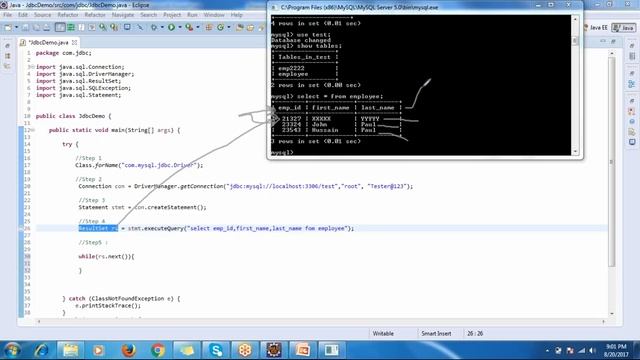The height and width of the screenshot is (360, 640).
Task: Click the editor scroll up arrow
Action: pos(611,53)
